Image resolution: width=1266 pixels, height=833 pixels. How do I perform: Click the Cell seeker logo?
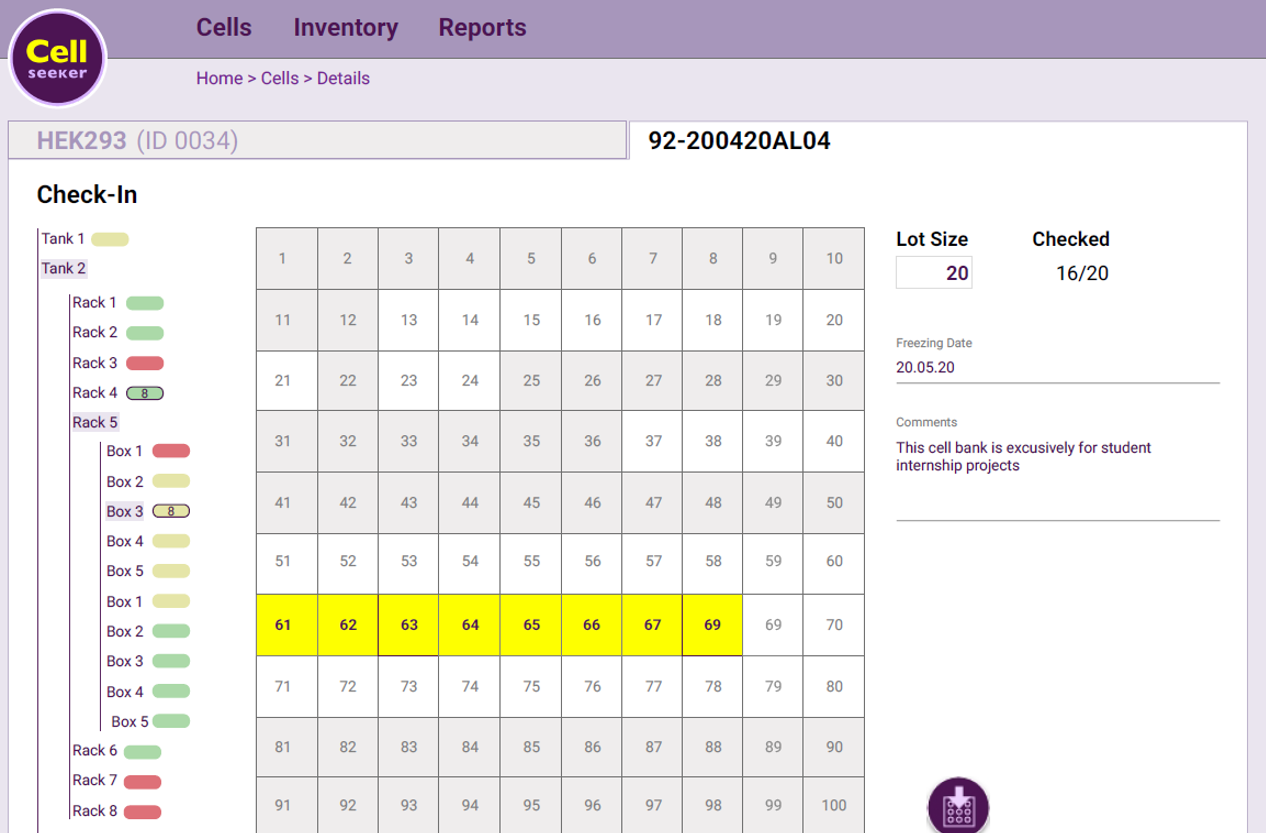point(57,58)
